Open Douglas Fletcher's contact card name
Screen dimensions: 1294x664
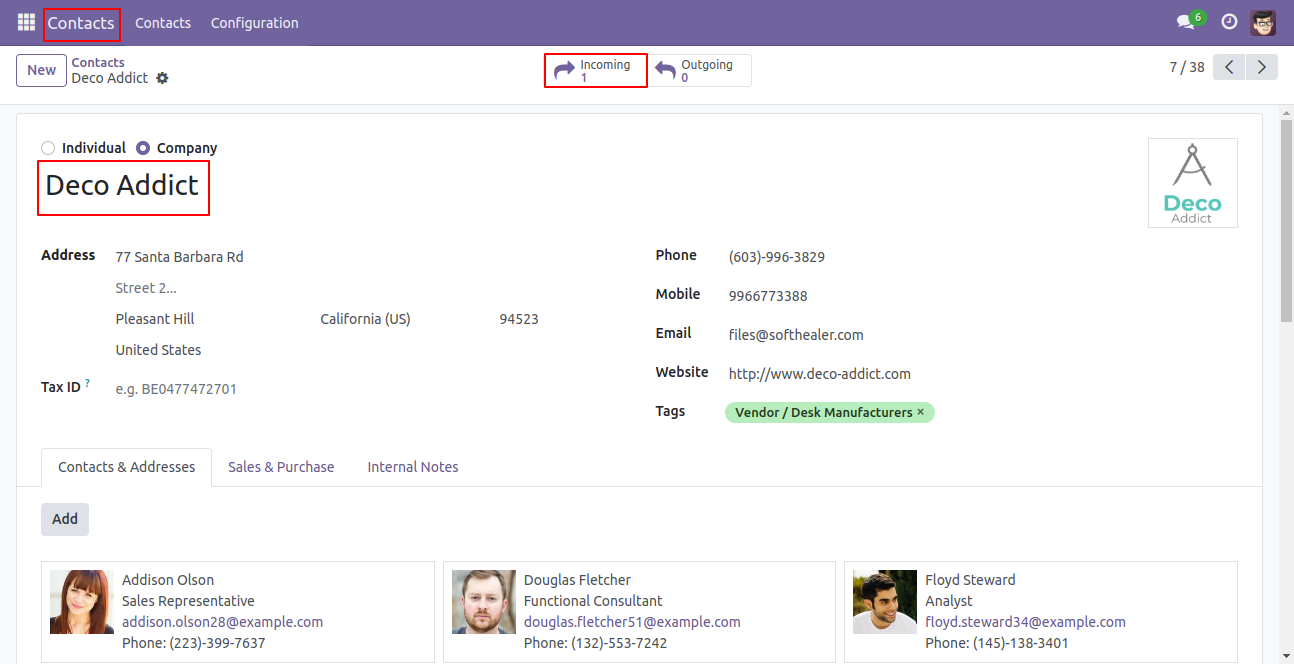[x=578, y=580]
